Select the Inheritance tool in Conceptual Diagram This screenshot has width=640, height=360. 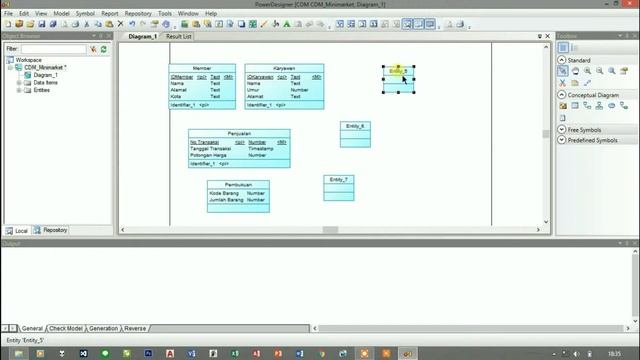click(x=599, y=106)
